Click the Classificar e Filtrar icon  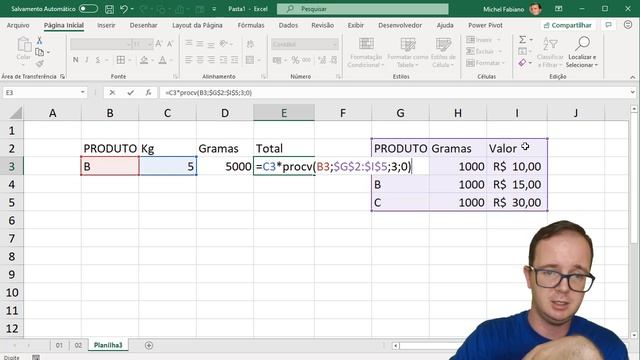[550, 44]
